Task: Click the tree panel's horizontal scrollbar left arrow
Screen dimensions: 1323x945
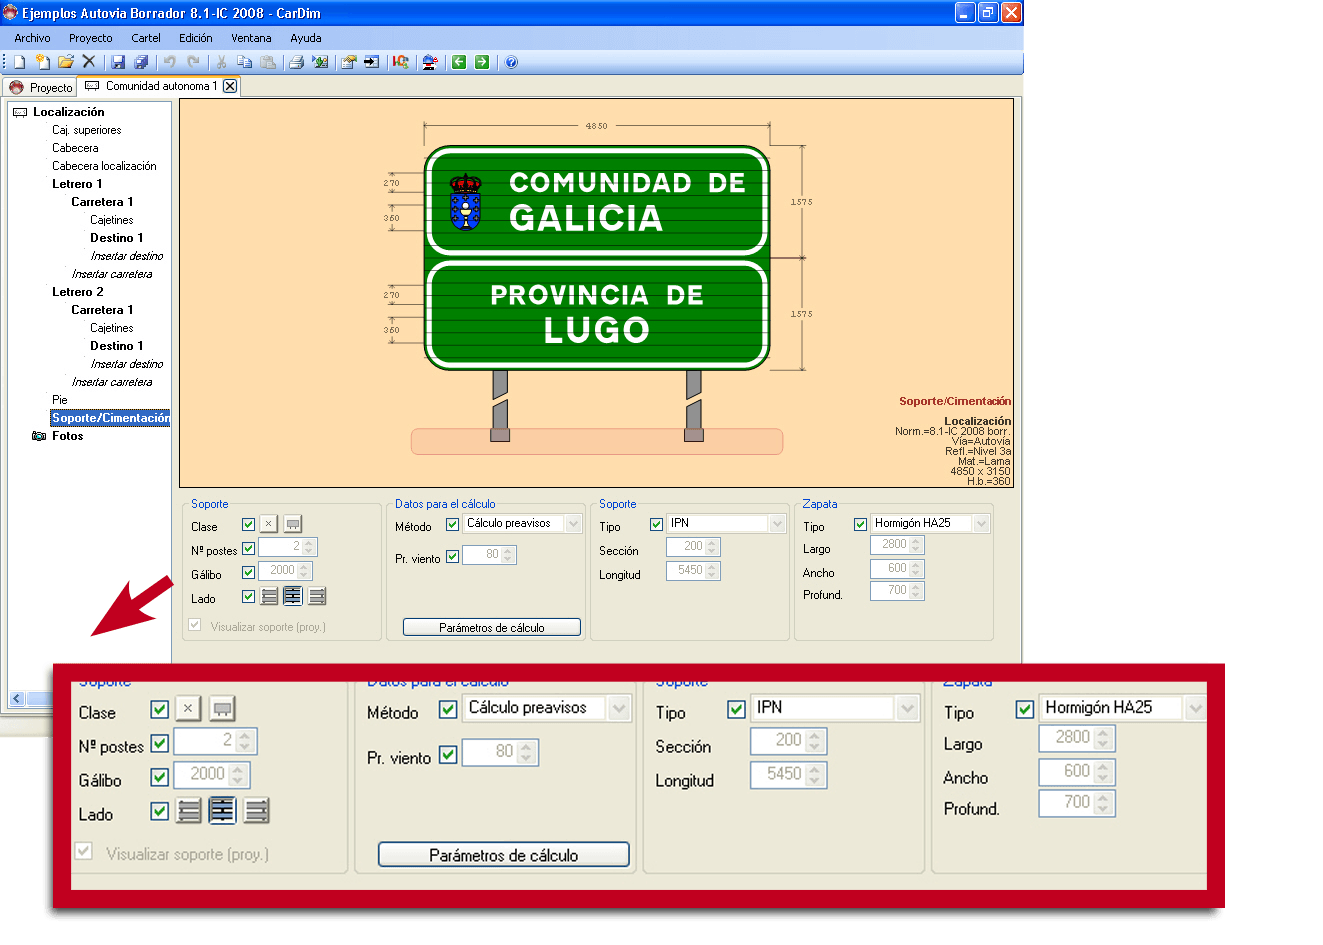Action: click(16, 698)
